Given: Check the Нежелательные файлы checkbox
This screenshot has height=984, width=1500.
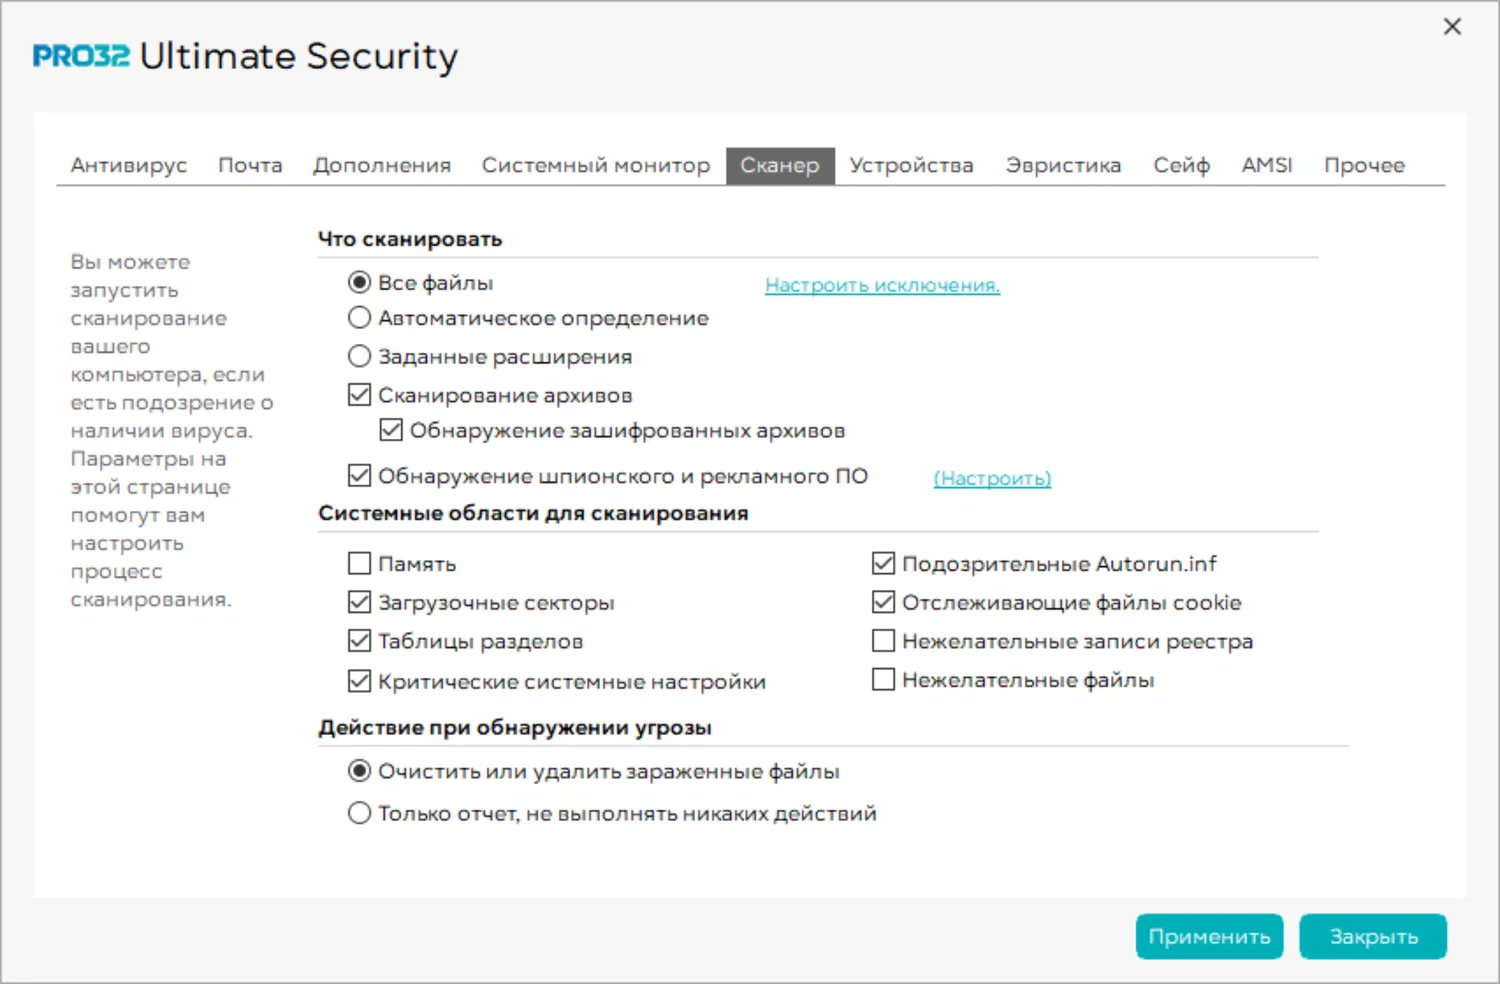Looking at the screenshot, I should pos(883,680).
